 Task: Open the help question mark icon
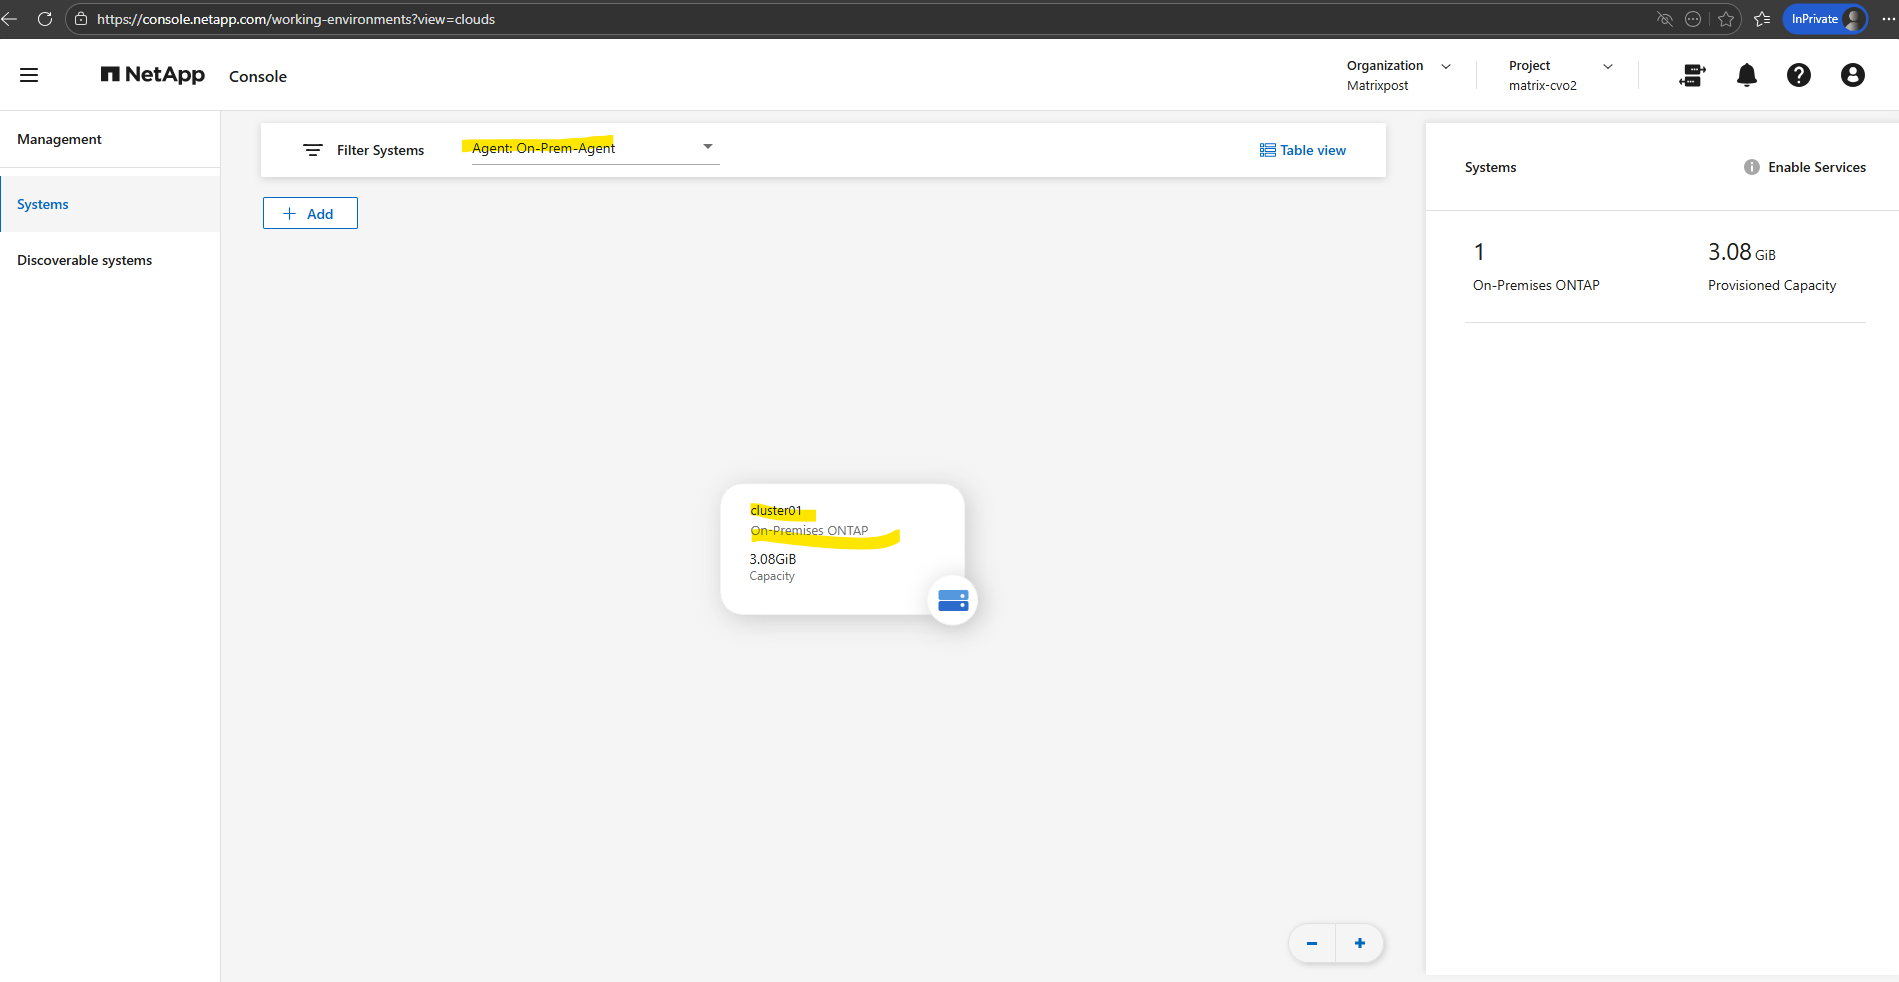click(1798, 75)
